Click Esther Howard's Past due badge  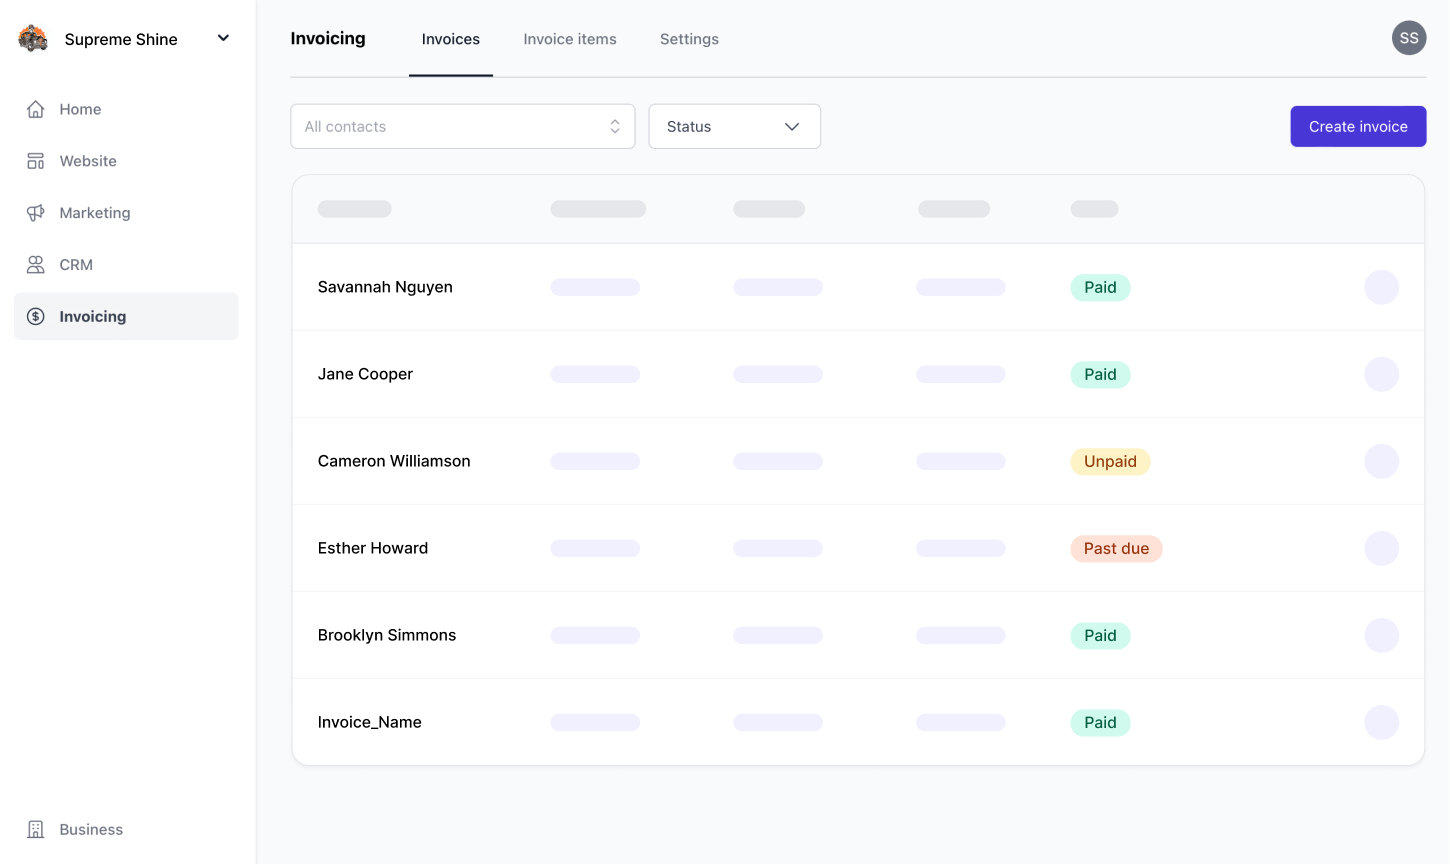click(x=1116, y=549)
